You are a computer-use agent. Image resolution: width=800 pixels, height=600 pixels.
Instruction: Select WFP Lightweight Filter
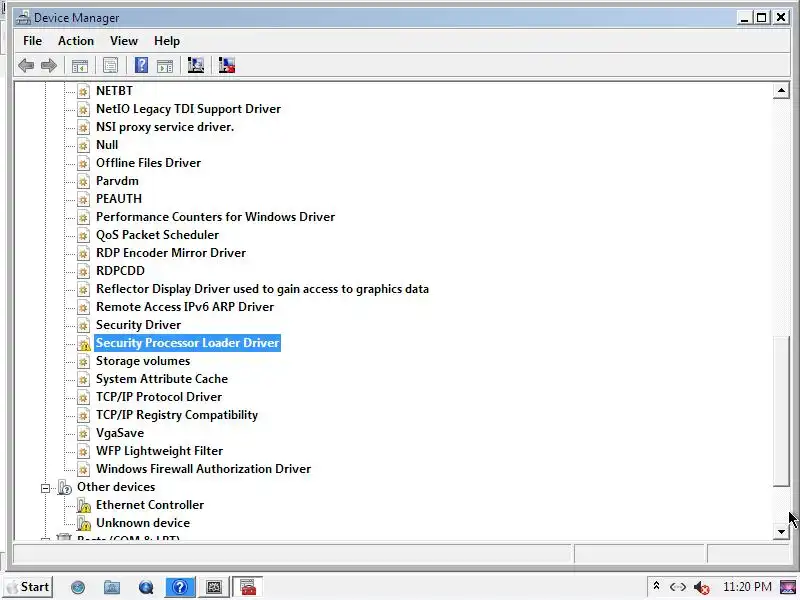(x=159, y=451)
